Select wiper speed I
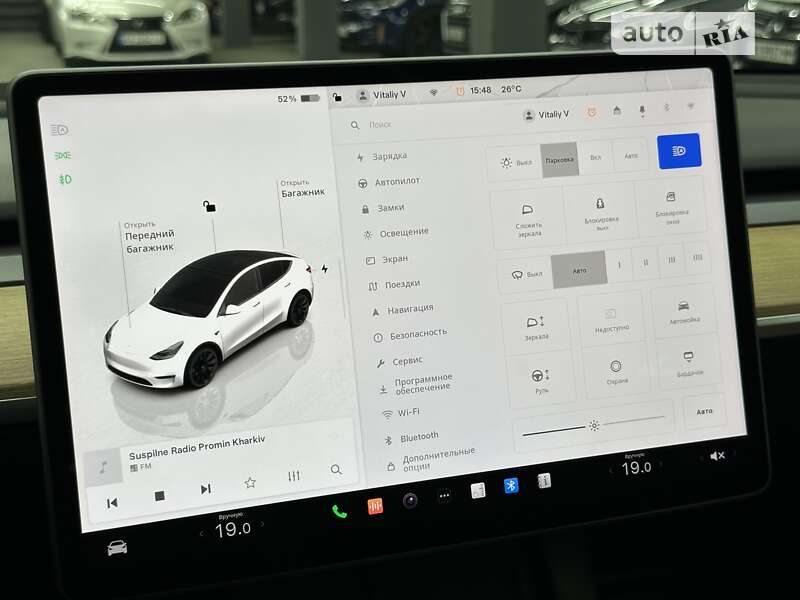The width and height of the screenshot is (800, 600). (x=619, y=265)
